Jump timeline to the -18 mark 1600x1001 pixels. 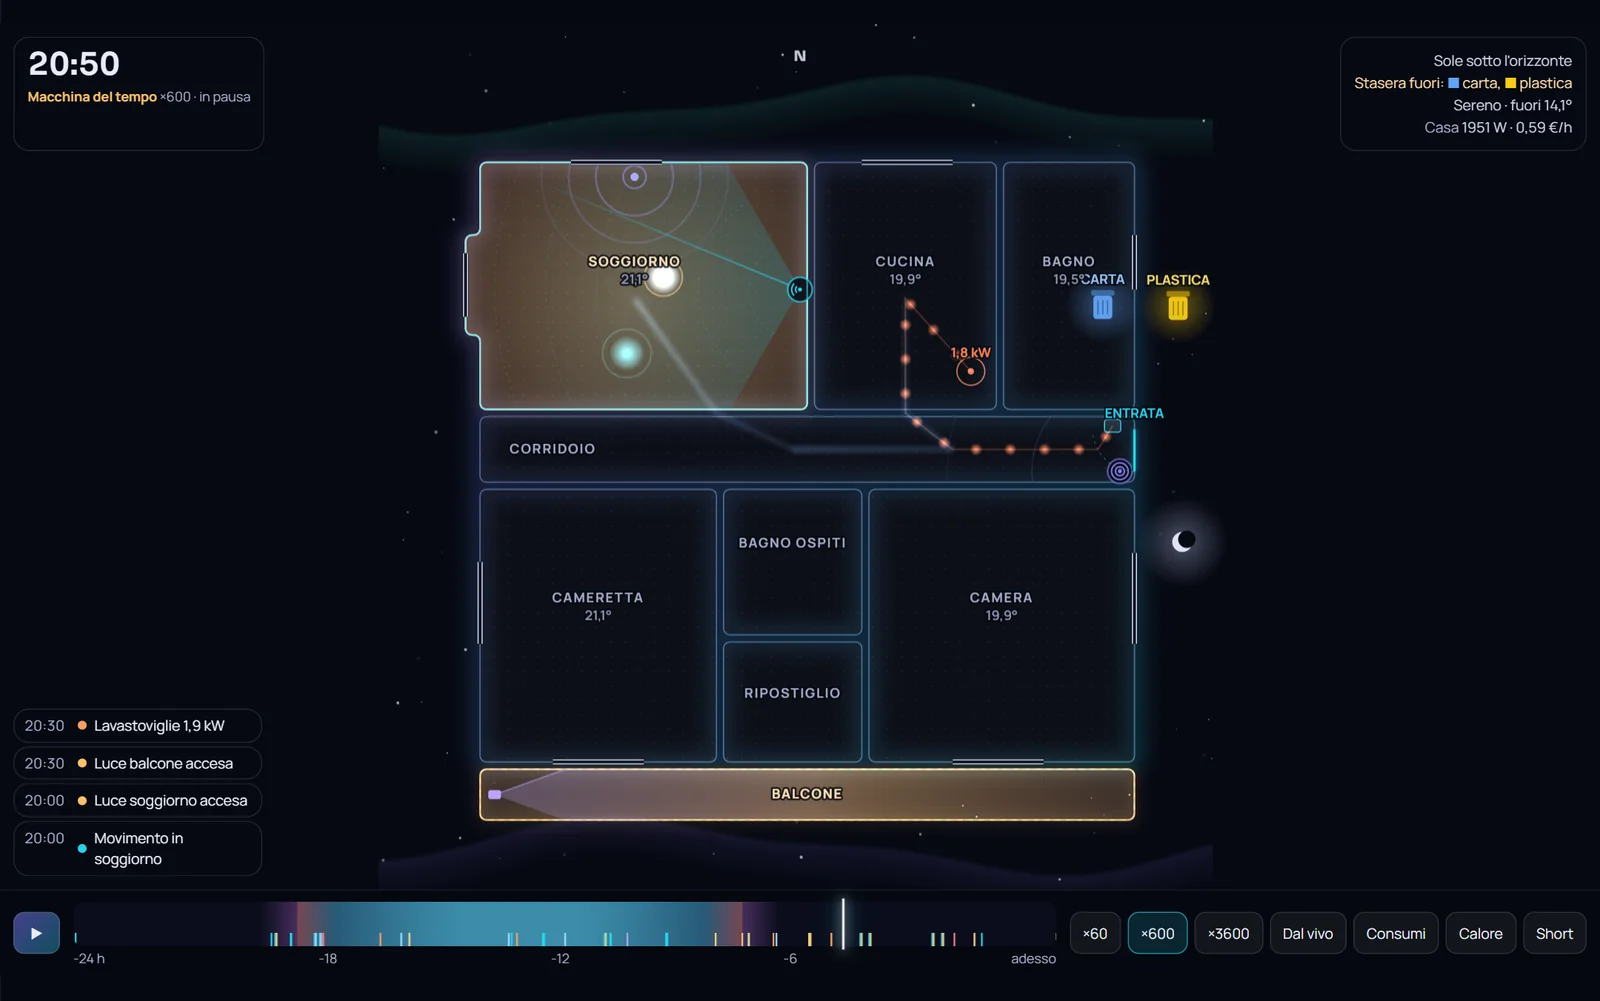point(328,958)
